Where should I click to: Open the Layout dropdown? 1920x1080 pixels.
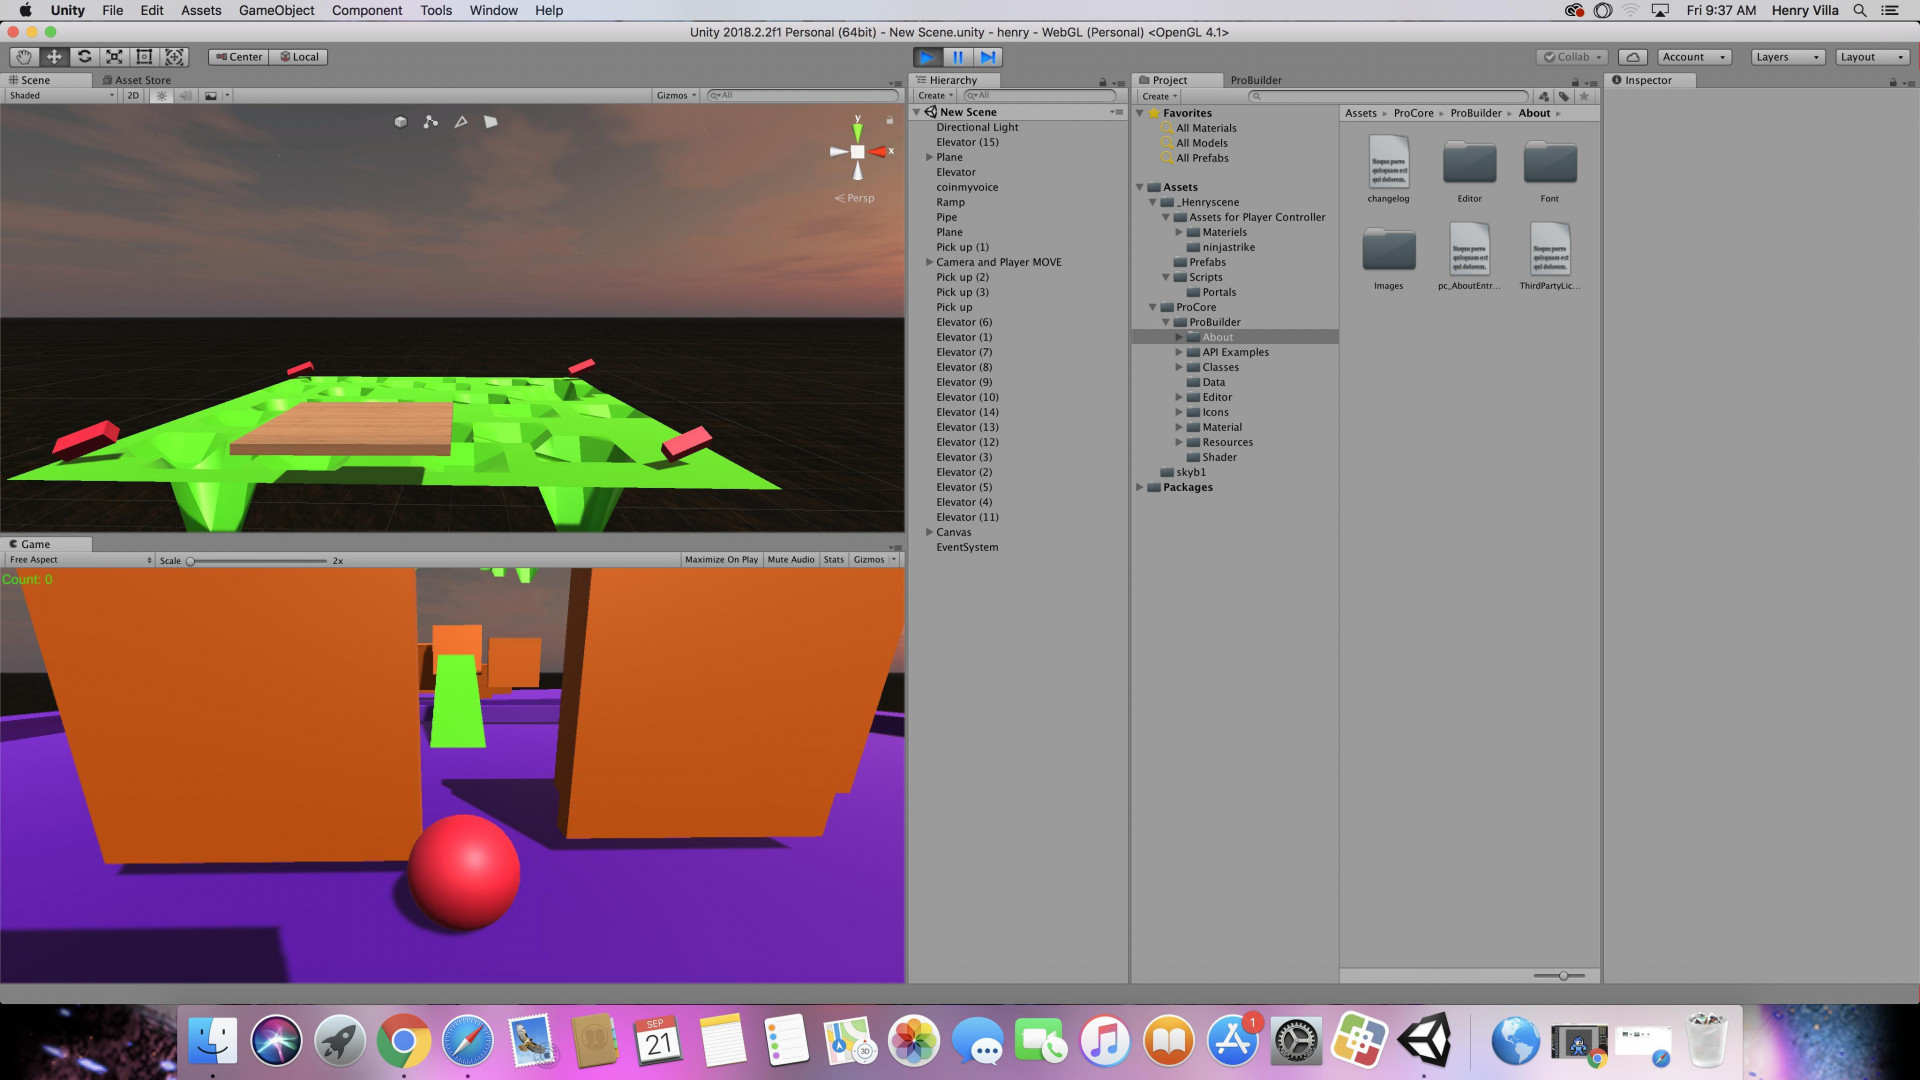[x=1873, y=57]
